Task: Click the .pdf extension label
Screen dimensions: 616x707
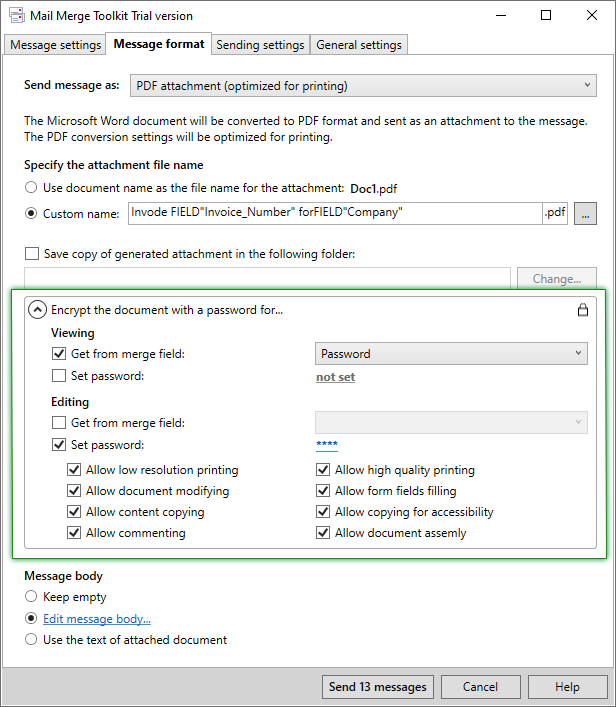Action: 555,212
